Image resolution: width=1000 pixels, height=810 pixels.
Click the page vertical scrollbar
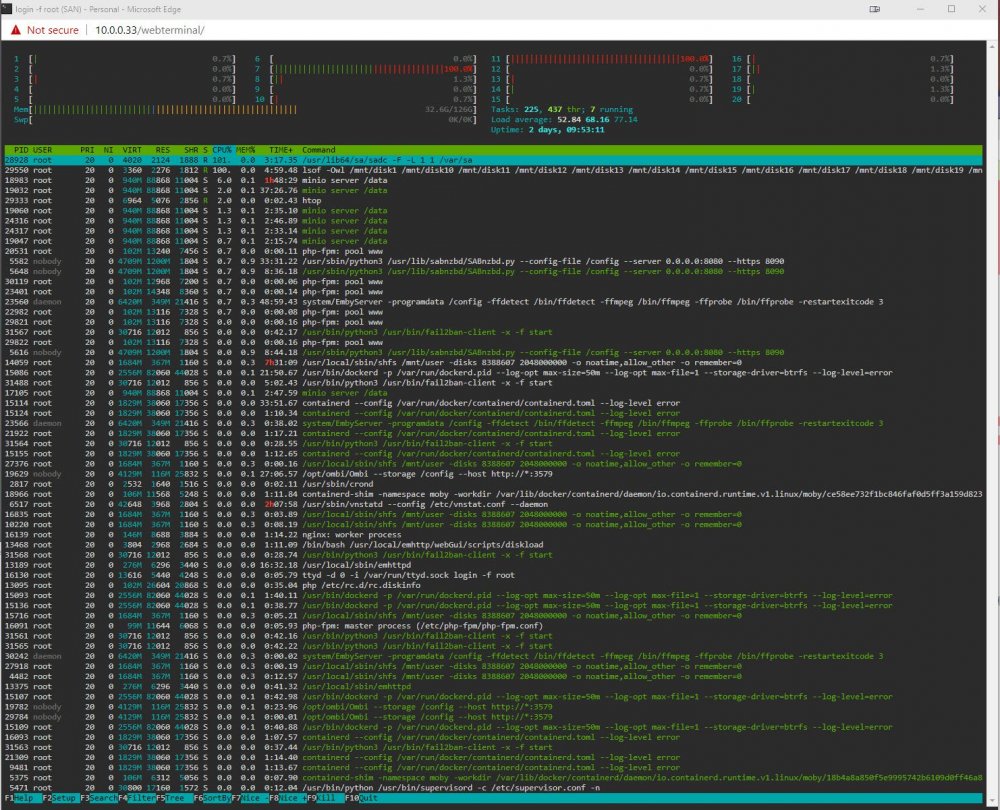[x=993, y=421]
